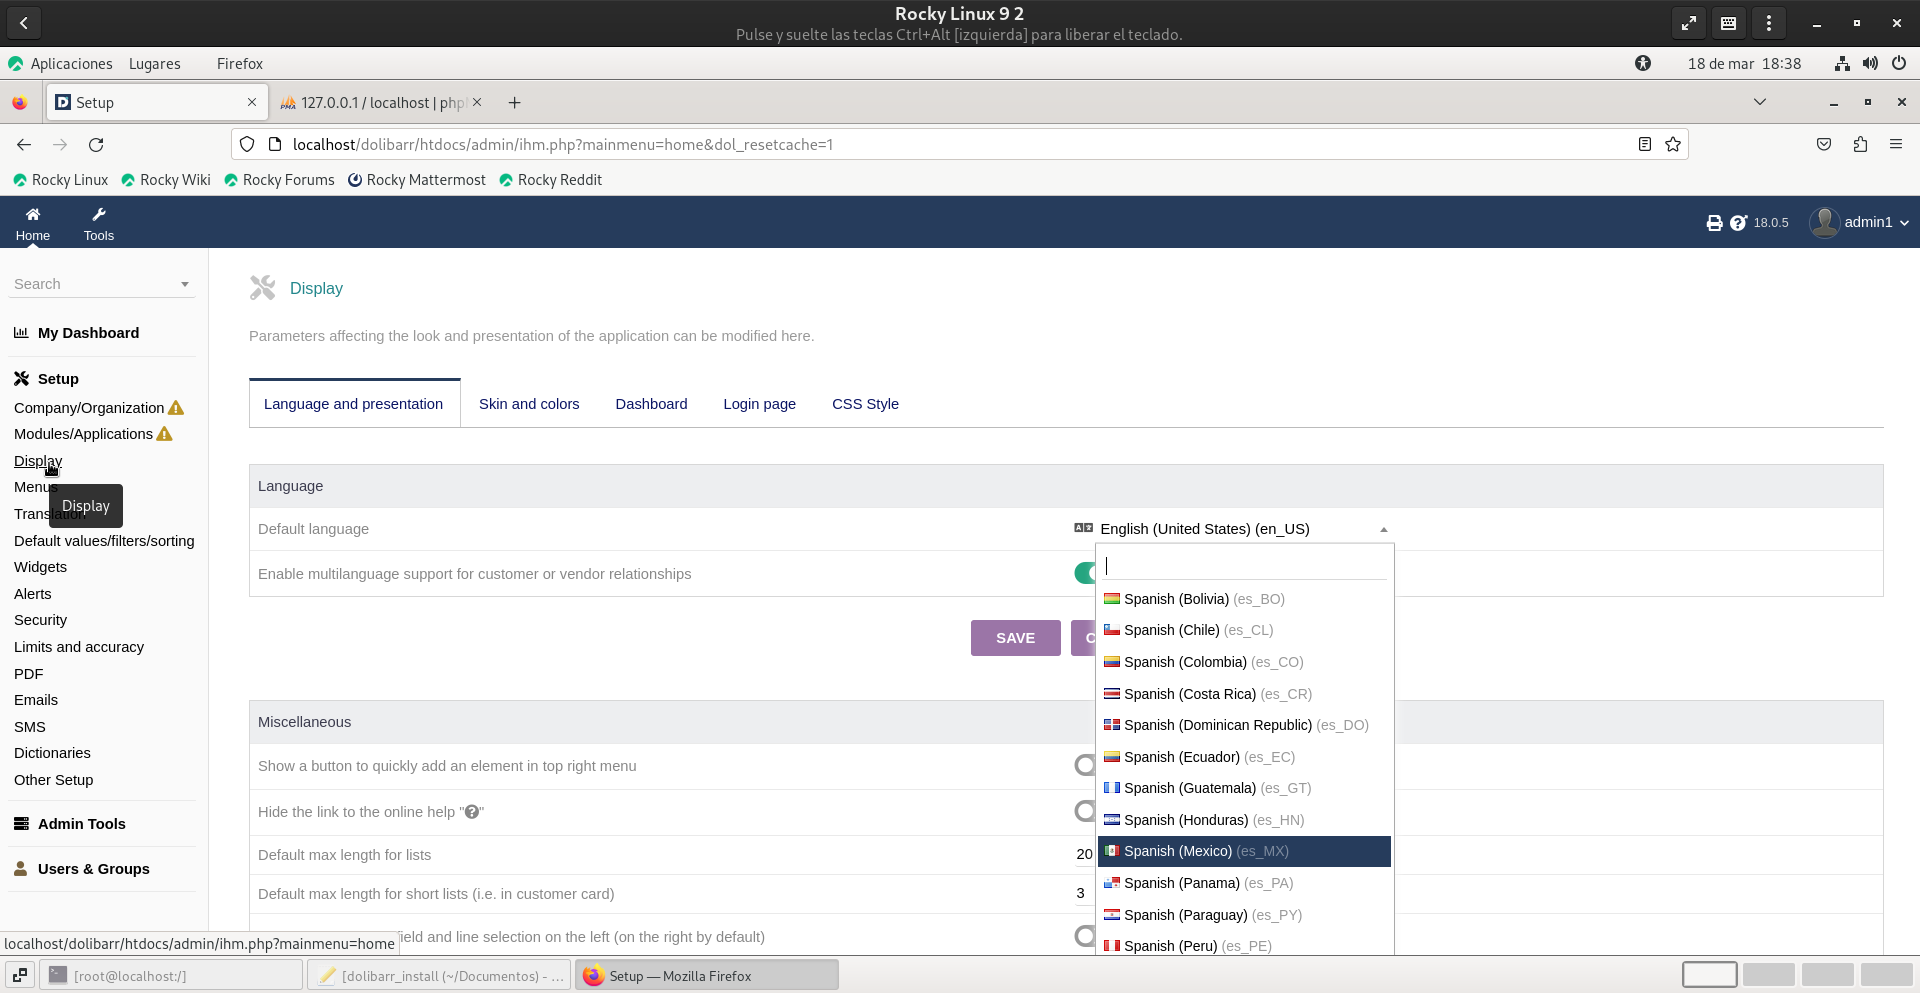Collapse the Default language dropdown

1383,529
